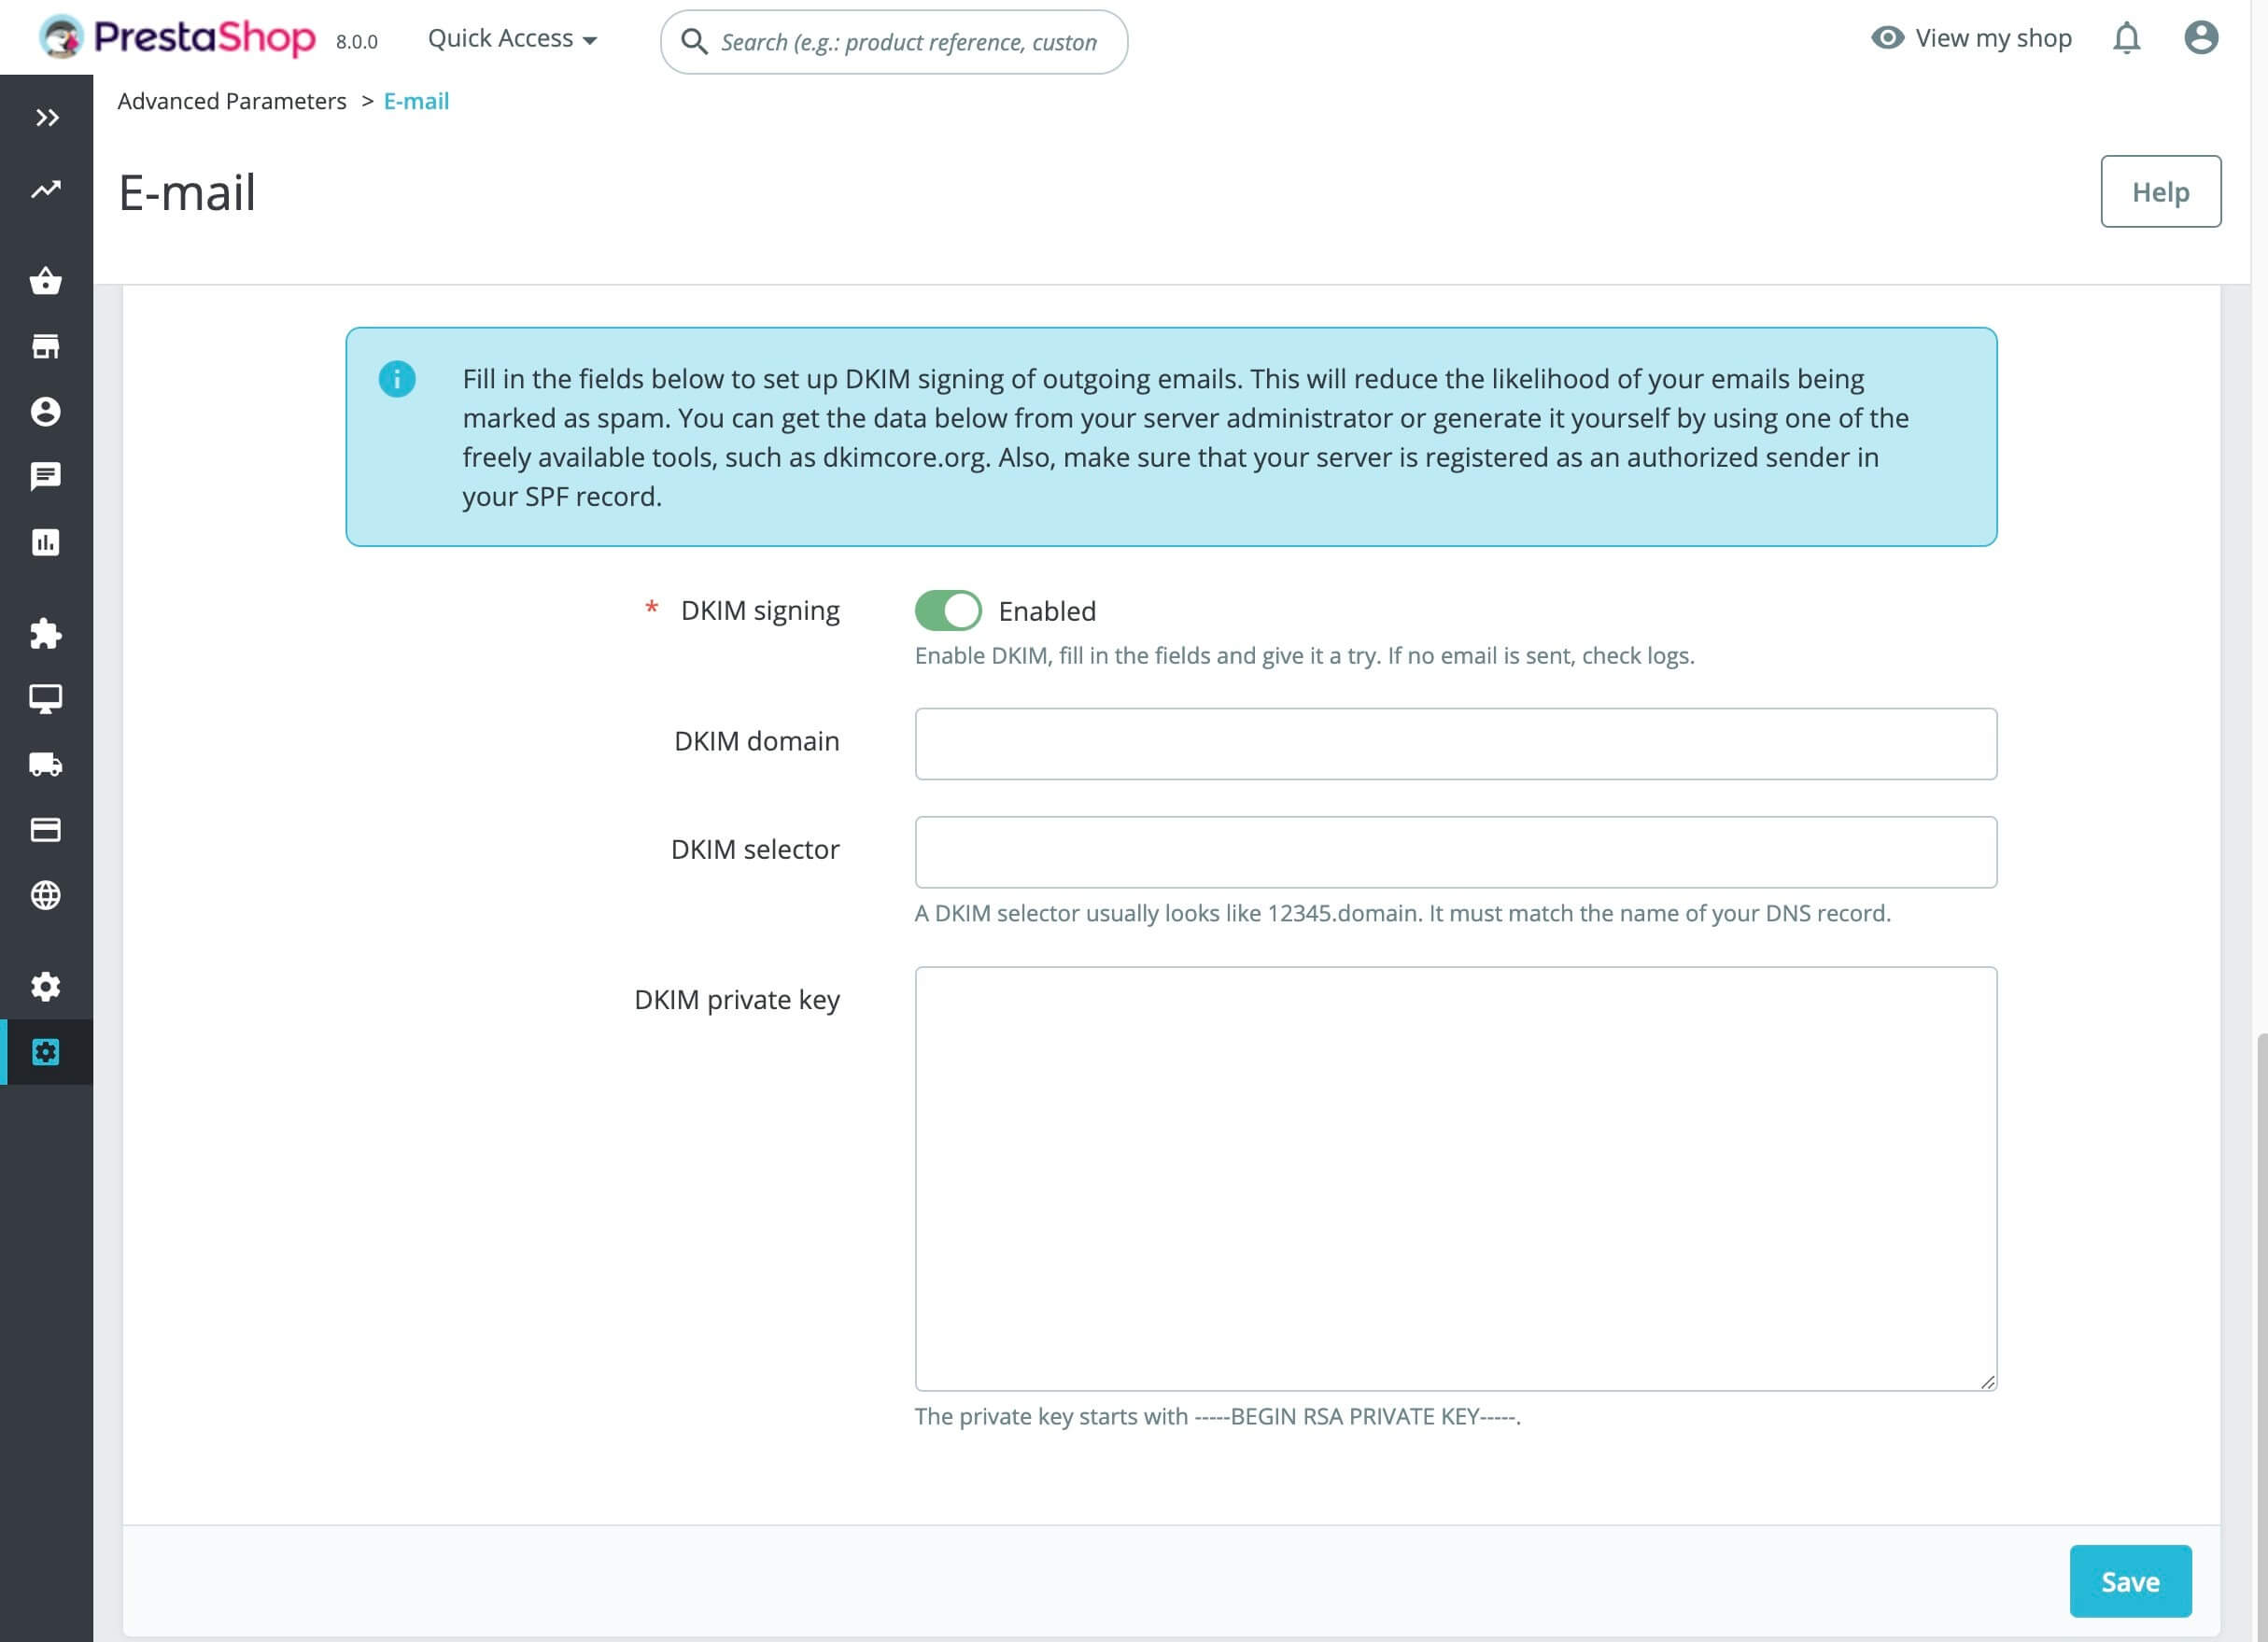The height and width of the screenshot is (1642, 2268).
Task: Click the Save button
Action: [x=2130, y=1581]
